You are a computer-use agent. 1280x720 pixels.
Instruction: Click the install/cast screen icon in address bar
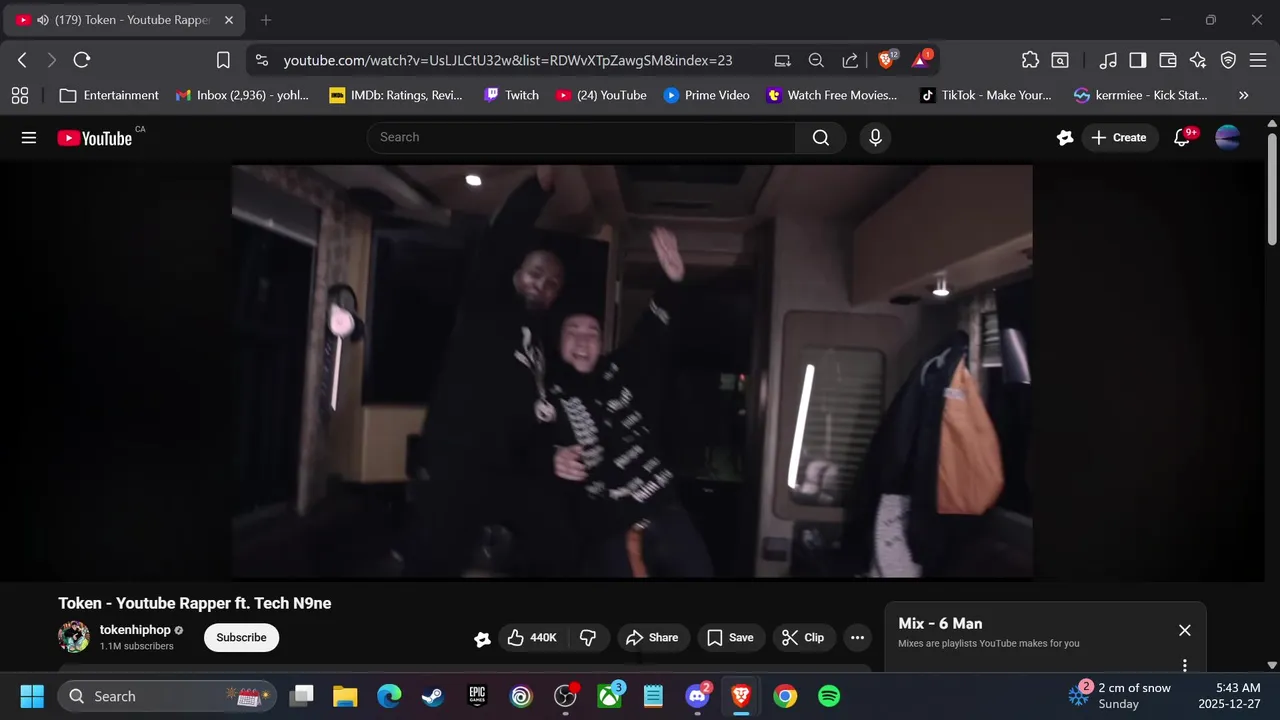[782, 60]
